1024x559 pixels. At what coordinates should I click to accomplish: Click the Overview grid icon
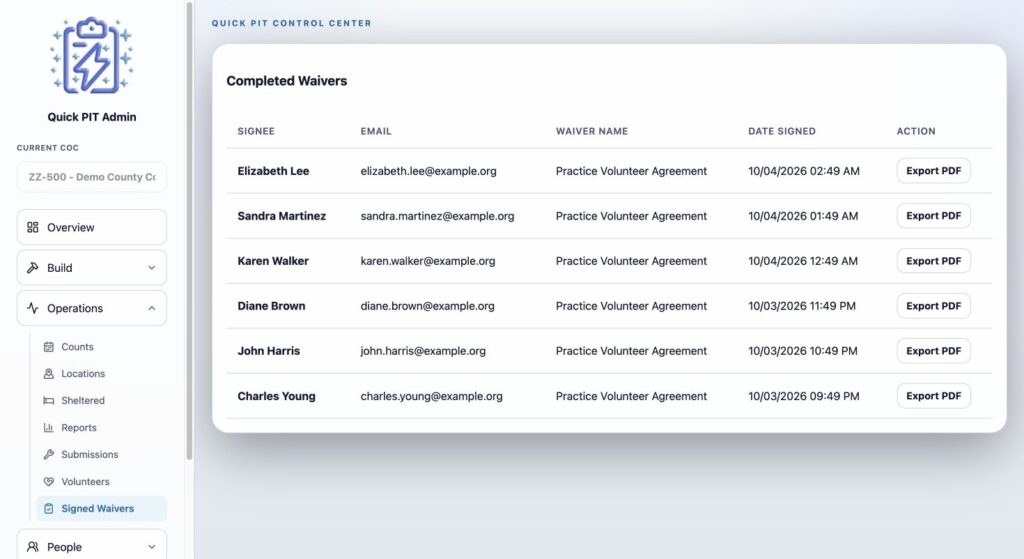click(x=33, y=227)
